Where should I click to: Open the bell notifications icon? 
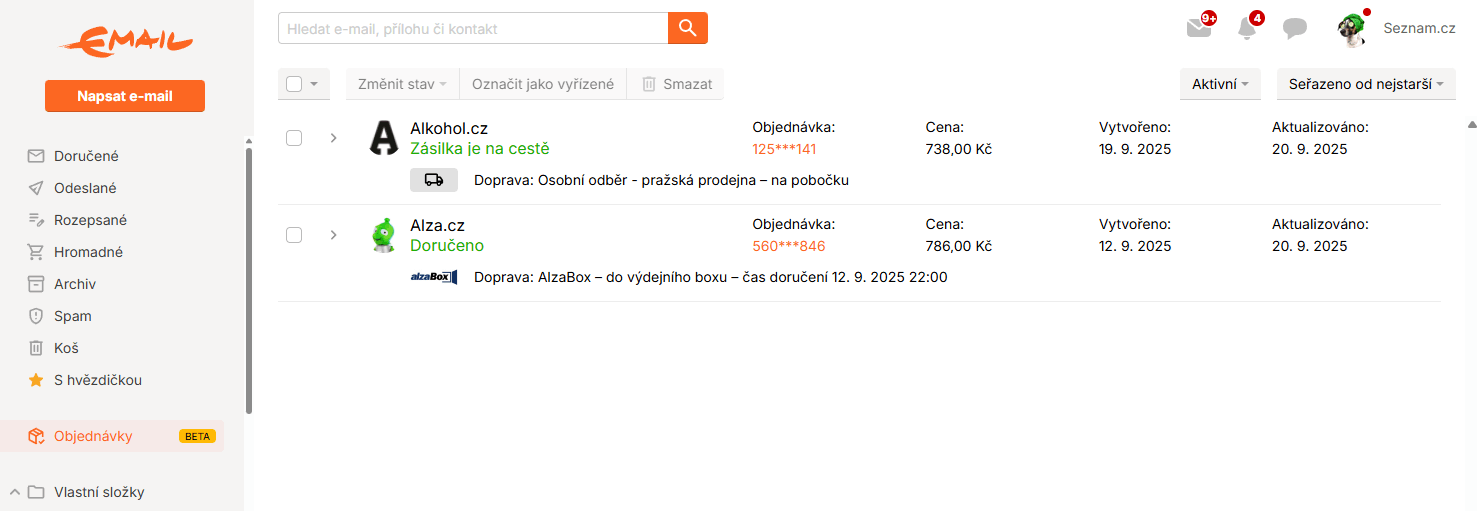coord(1247,28)
